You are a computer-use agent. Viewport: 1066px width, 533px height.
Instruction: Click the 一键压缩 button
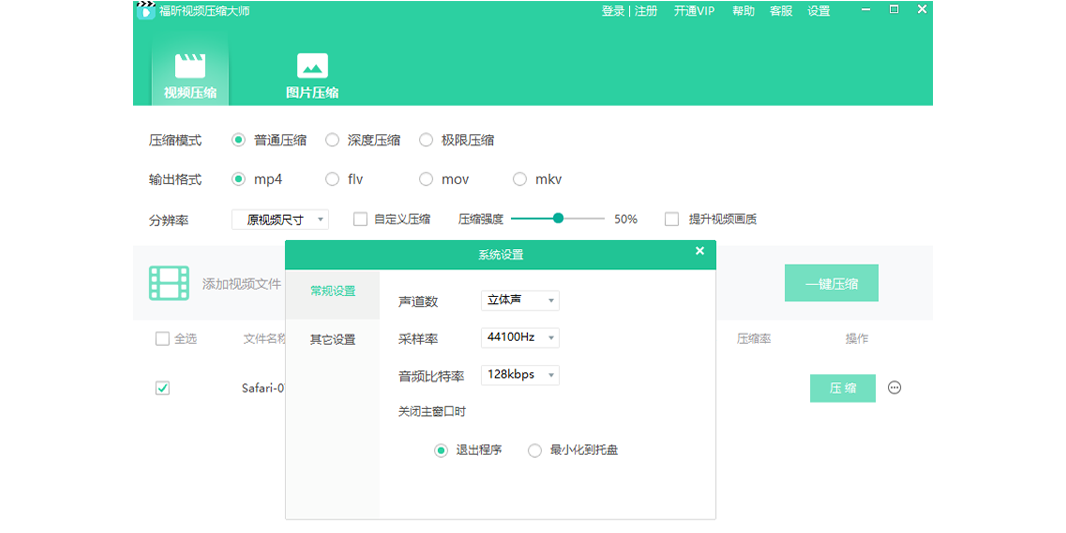click(831, 283)
